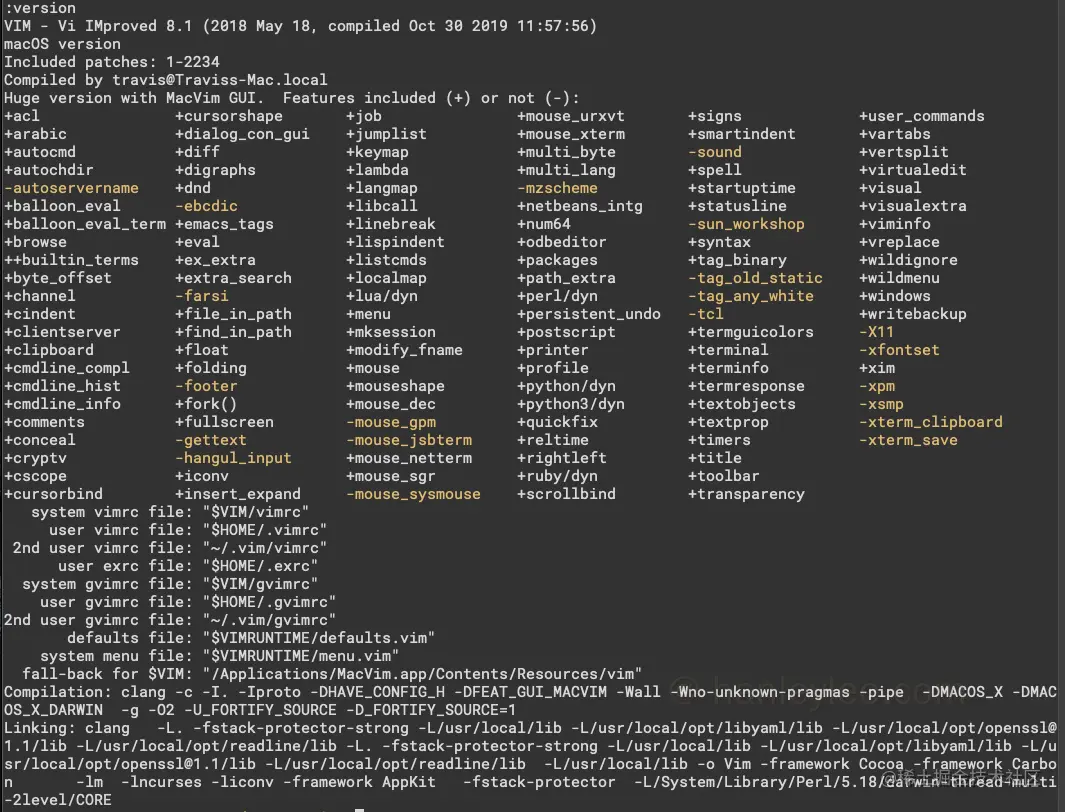Screen dimensions: 1065x812
Task: Click the "$HOME/.gvimrc" path
Action: point(269,602)
